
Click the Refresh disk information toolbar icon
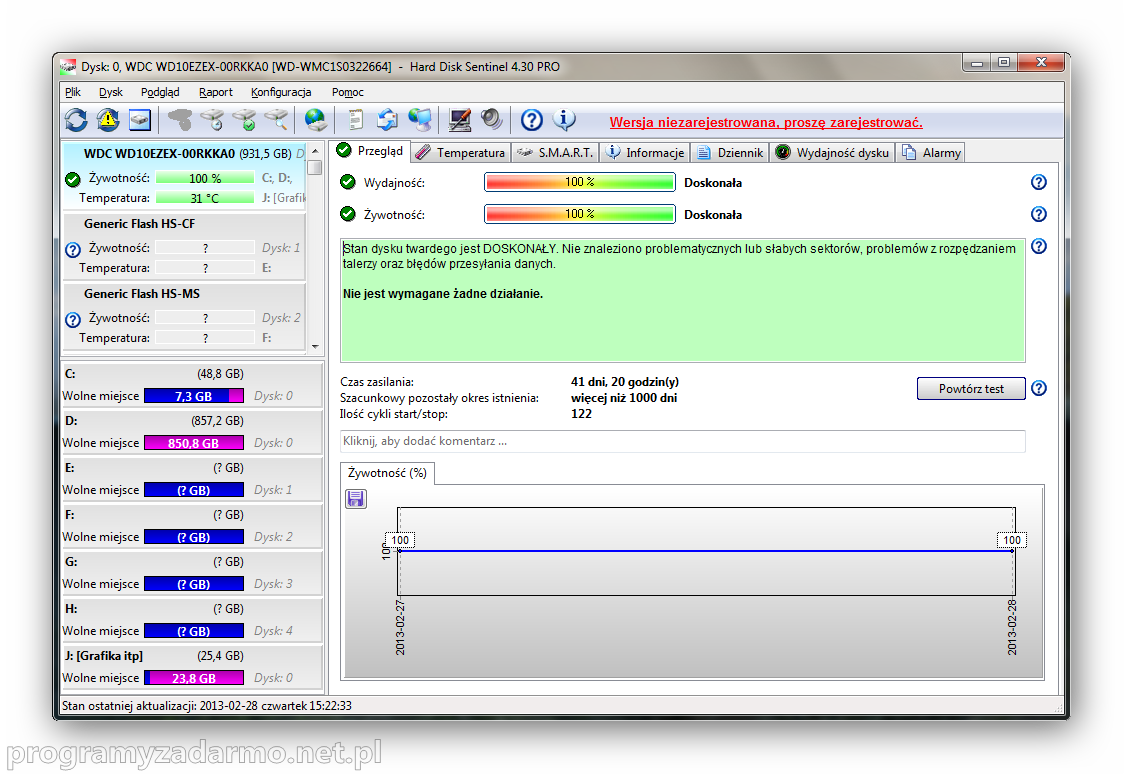point(76,120)
